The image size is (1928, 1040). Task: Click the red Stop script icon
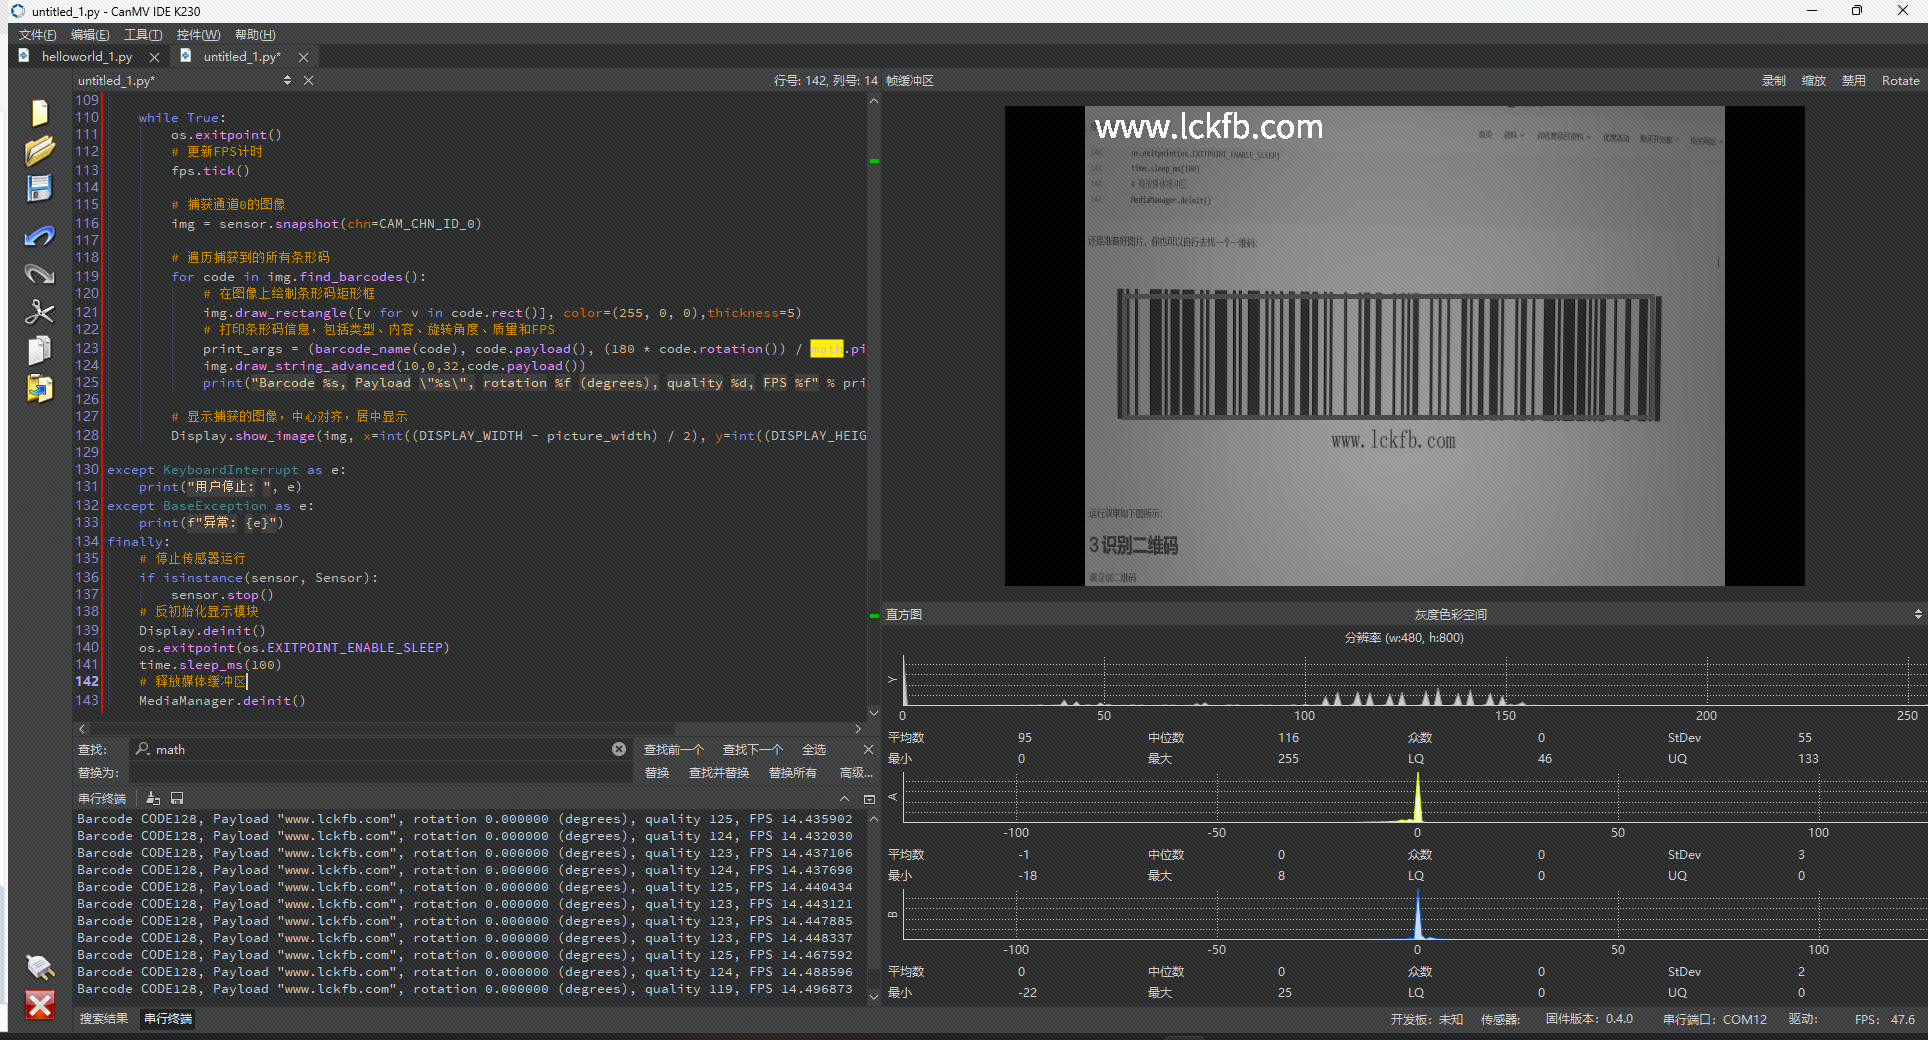coord(39,1005)
